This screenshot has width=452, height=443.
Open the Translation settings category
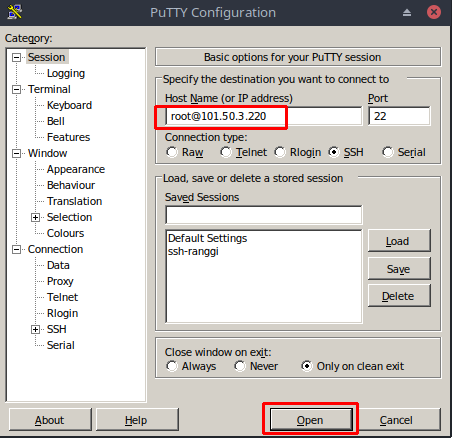pyautogui.click(x=74, y=201)
